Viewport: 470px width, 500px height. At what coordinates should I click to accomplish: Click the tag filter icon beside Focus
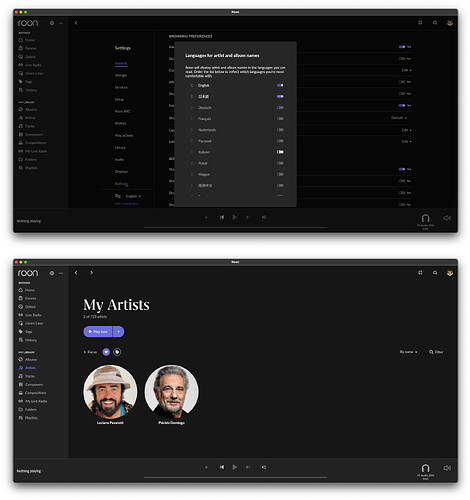117,352
